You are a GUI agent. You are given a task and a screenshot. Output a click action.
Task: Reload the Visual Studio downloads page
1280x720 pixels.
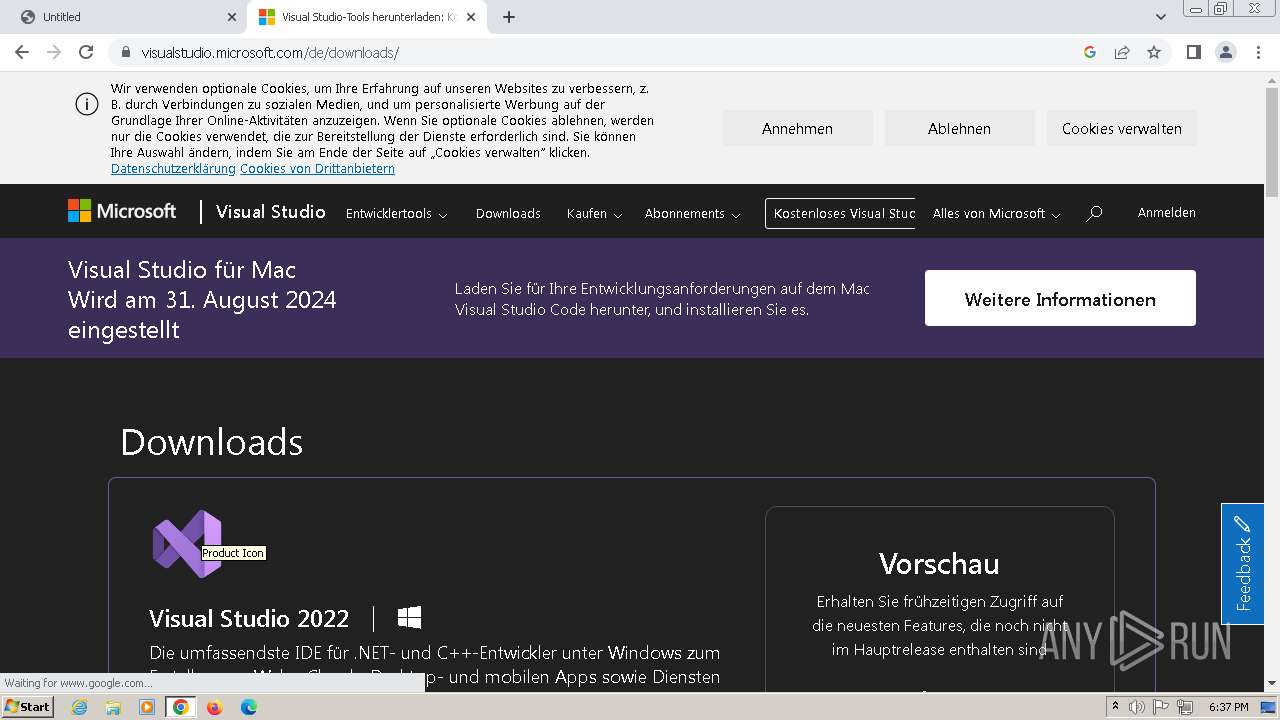click(x=86, y=52)
